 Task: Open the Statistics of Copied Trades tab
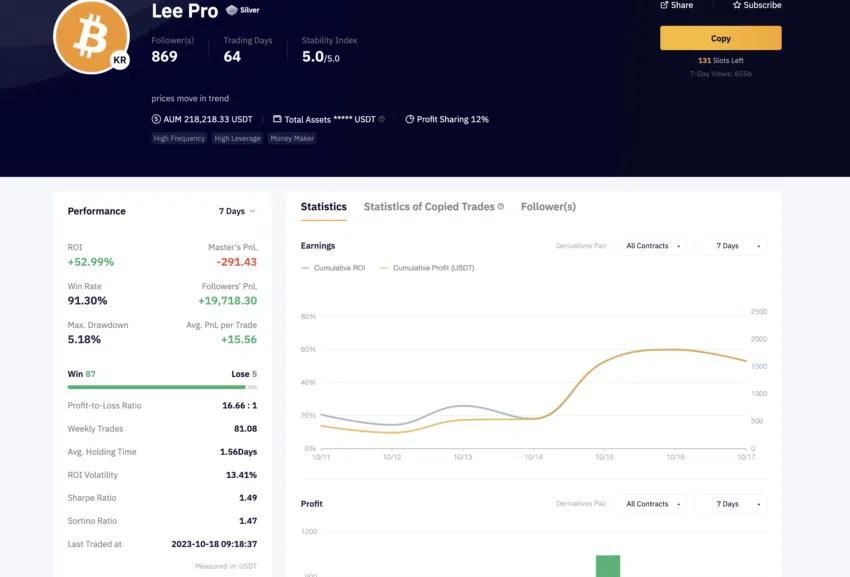coord(429,206)
